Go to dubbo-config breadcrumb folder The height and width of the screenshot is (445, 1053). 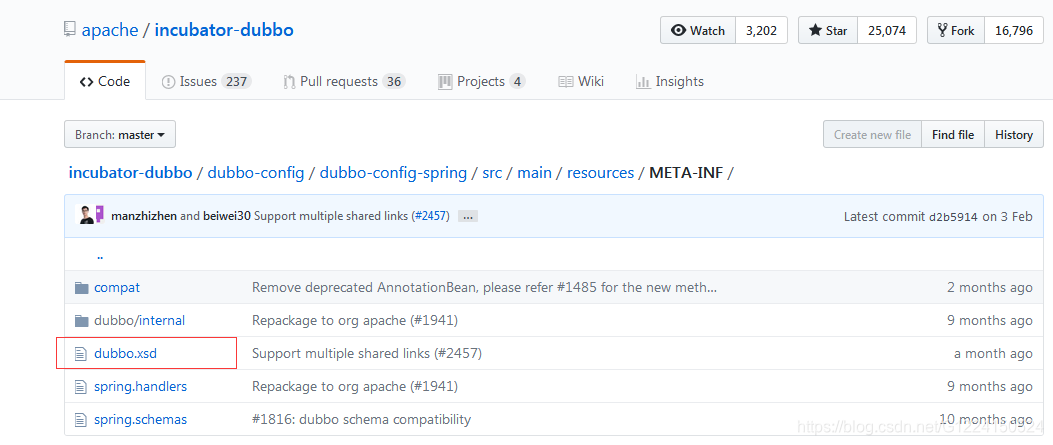[256, 172]
